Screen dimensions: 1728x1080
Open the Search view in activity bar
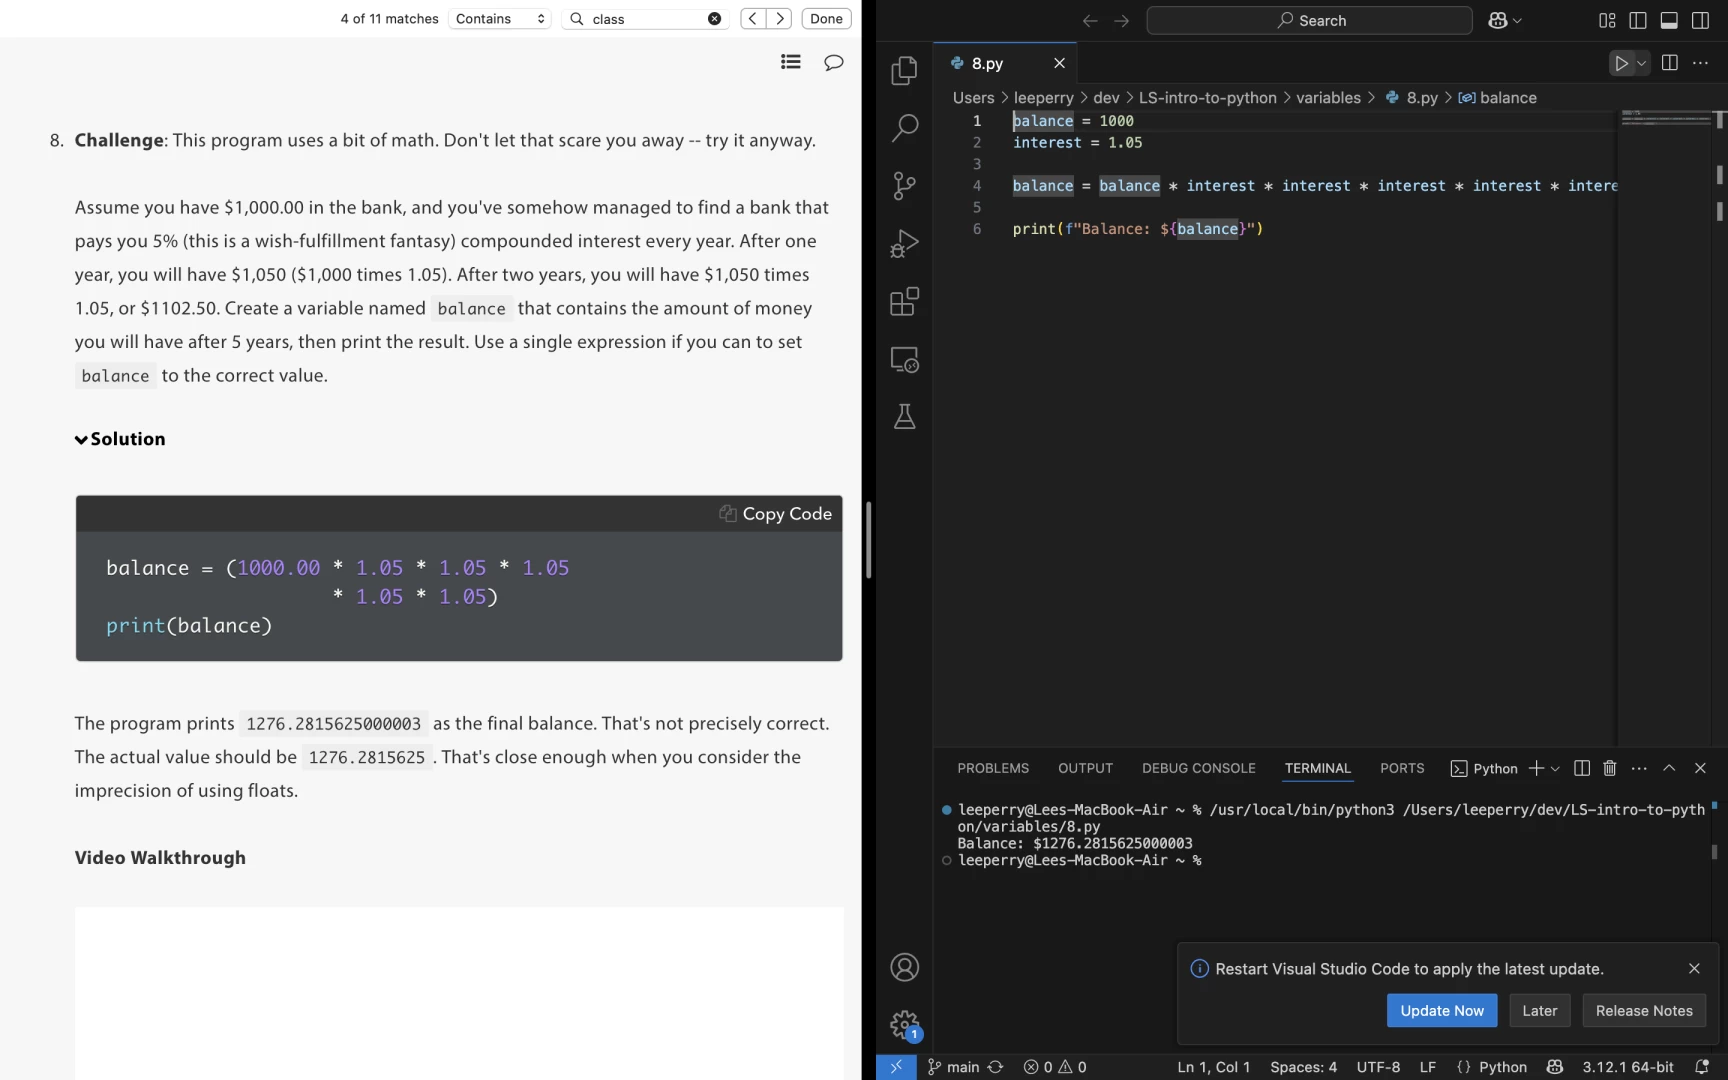click(904, 128)
